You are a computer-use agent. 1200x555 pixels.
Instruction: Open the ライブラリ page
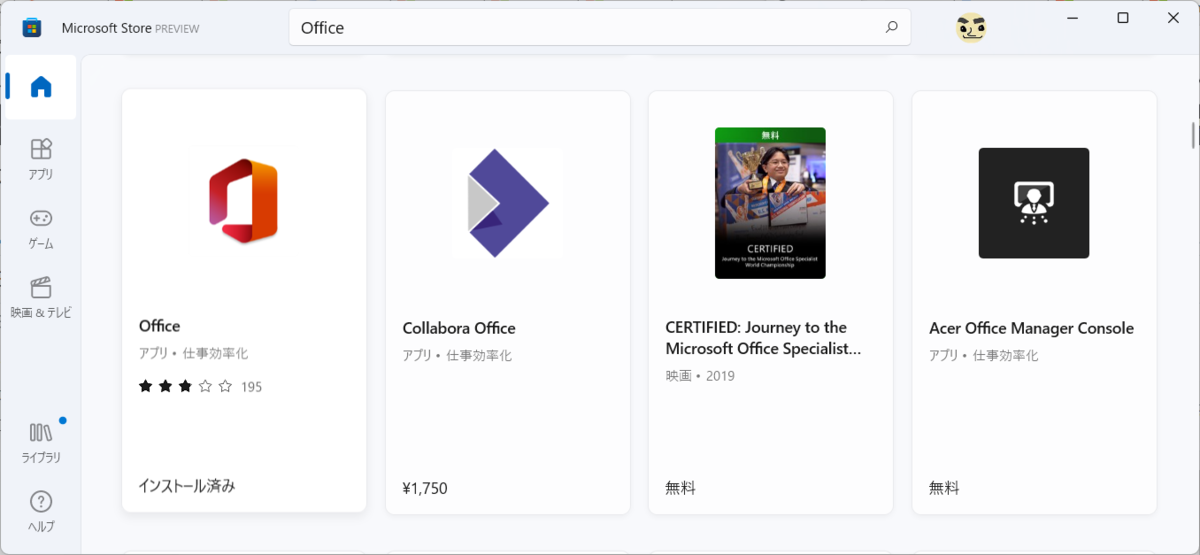pos(41,442)
